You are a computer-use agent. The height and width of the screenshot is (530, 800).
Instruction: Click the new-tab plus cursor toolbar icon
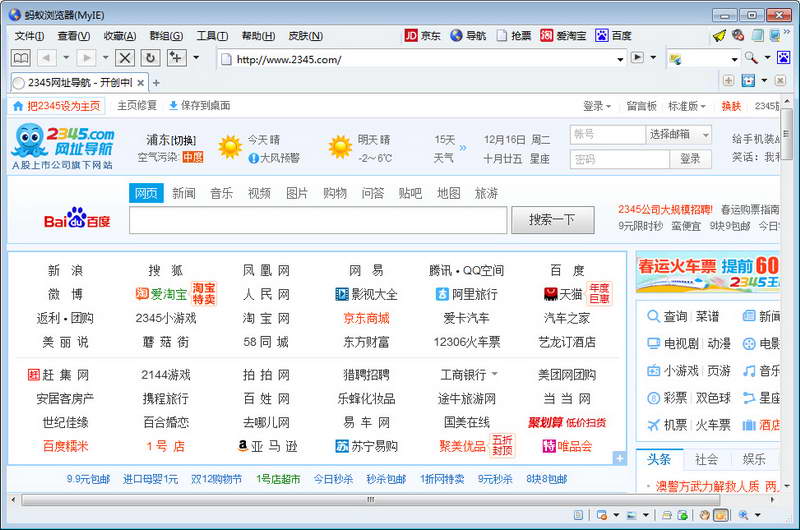pos(177,58)
